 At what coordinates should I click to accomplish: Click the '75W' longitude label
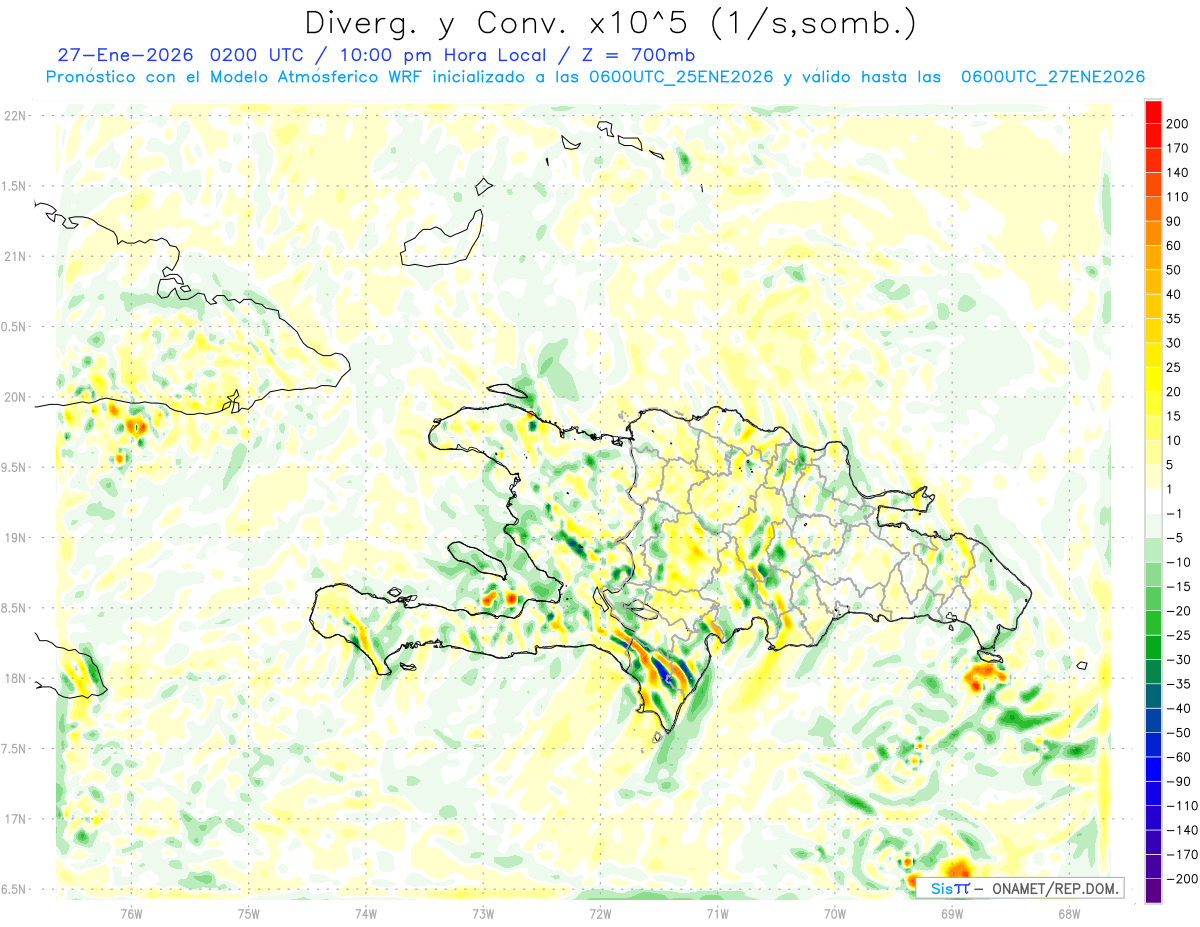tap(249, 913)
